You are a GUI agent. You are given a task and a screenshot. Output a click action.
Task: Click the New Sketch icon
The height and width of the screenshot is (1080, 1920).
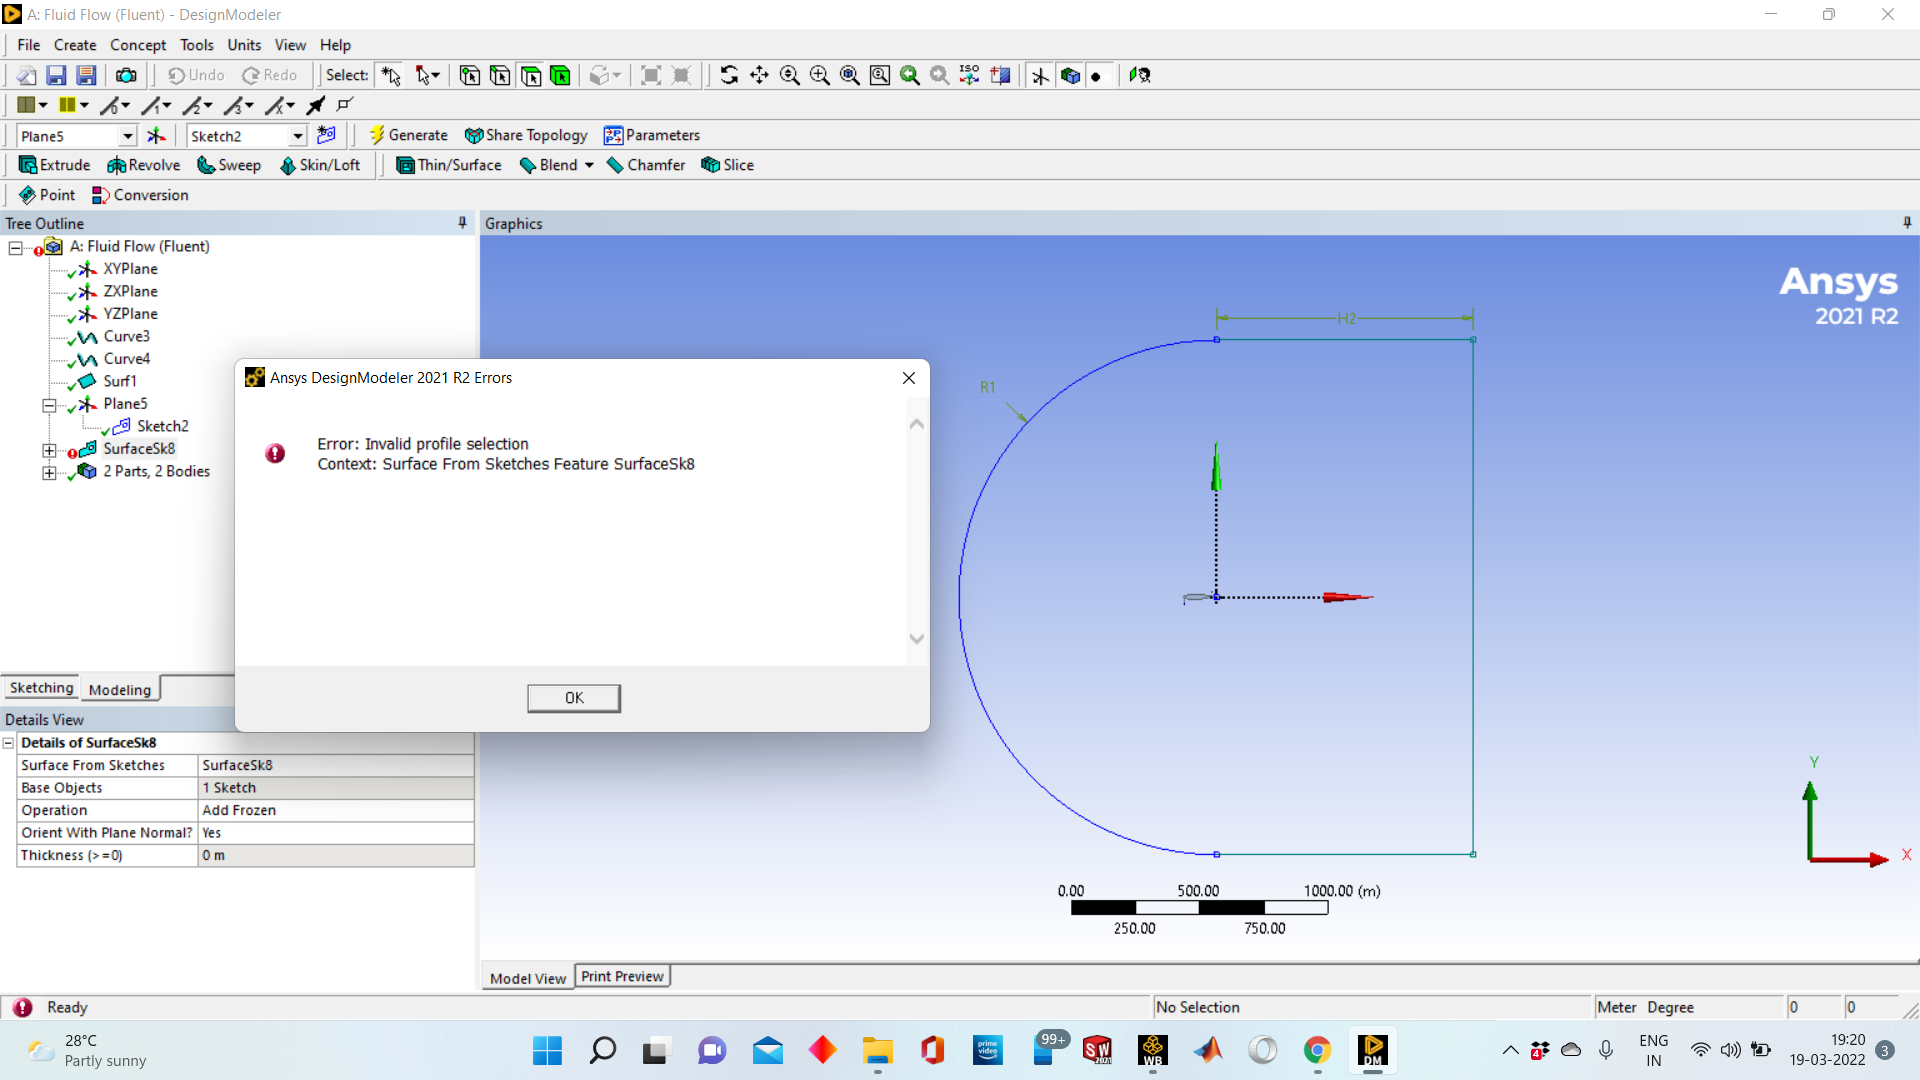(x=326, y=135)
